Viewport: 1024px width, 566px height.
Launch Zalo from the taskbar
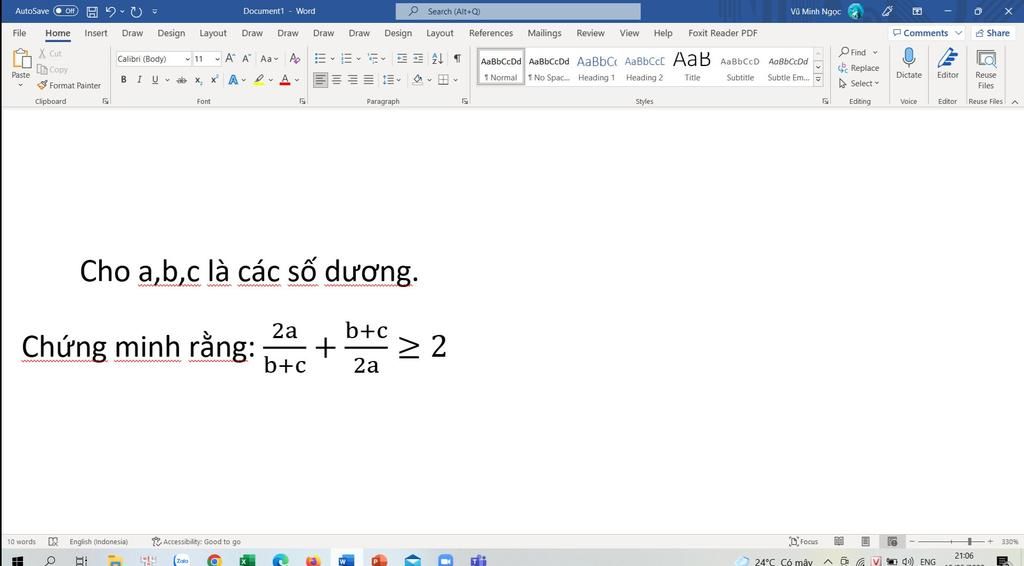(x=182, y=560)
